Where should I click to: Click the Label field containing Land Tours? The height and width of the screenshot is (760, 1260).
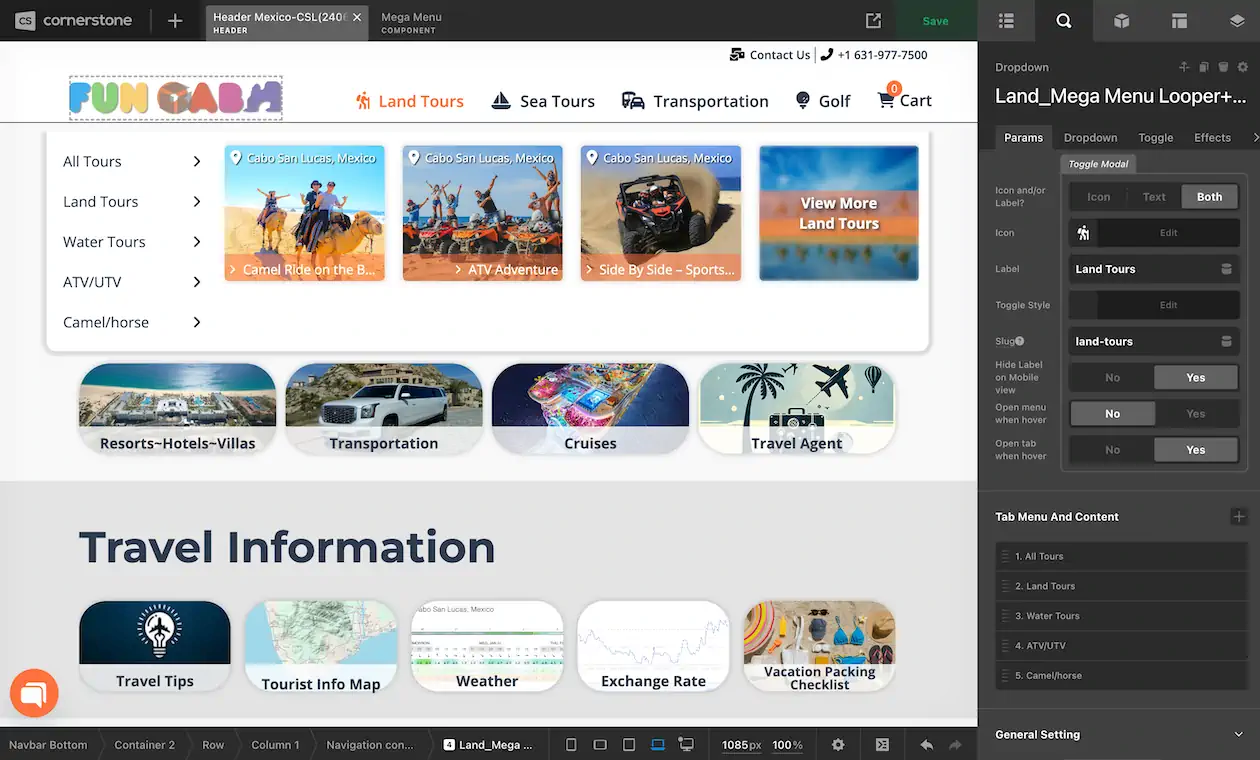click(x=1142, y=269)
